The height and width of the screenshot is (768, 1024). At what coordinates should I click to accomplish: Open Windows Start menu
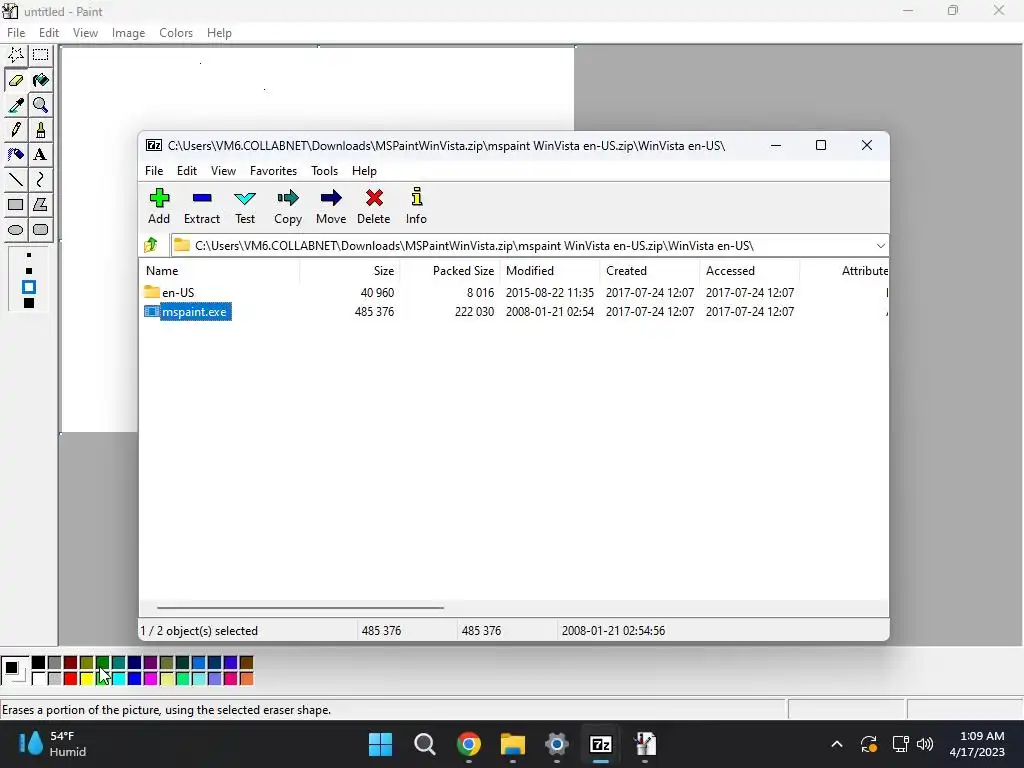tap(380, 744)
